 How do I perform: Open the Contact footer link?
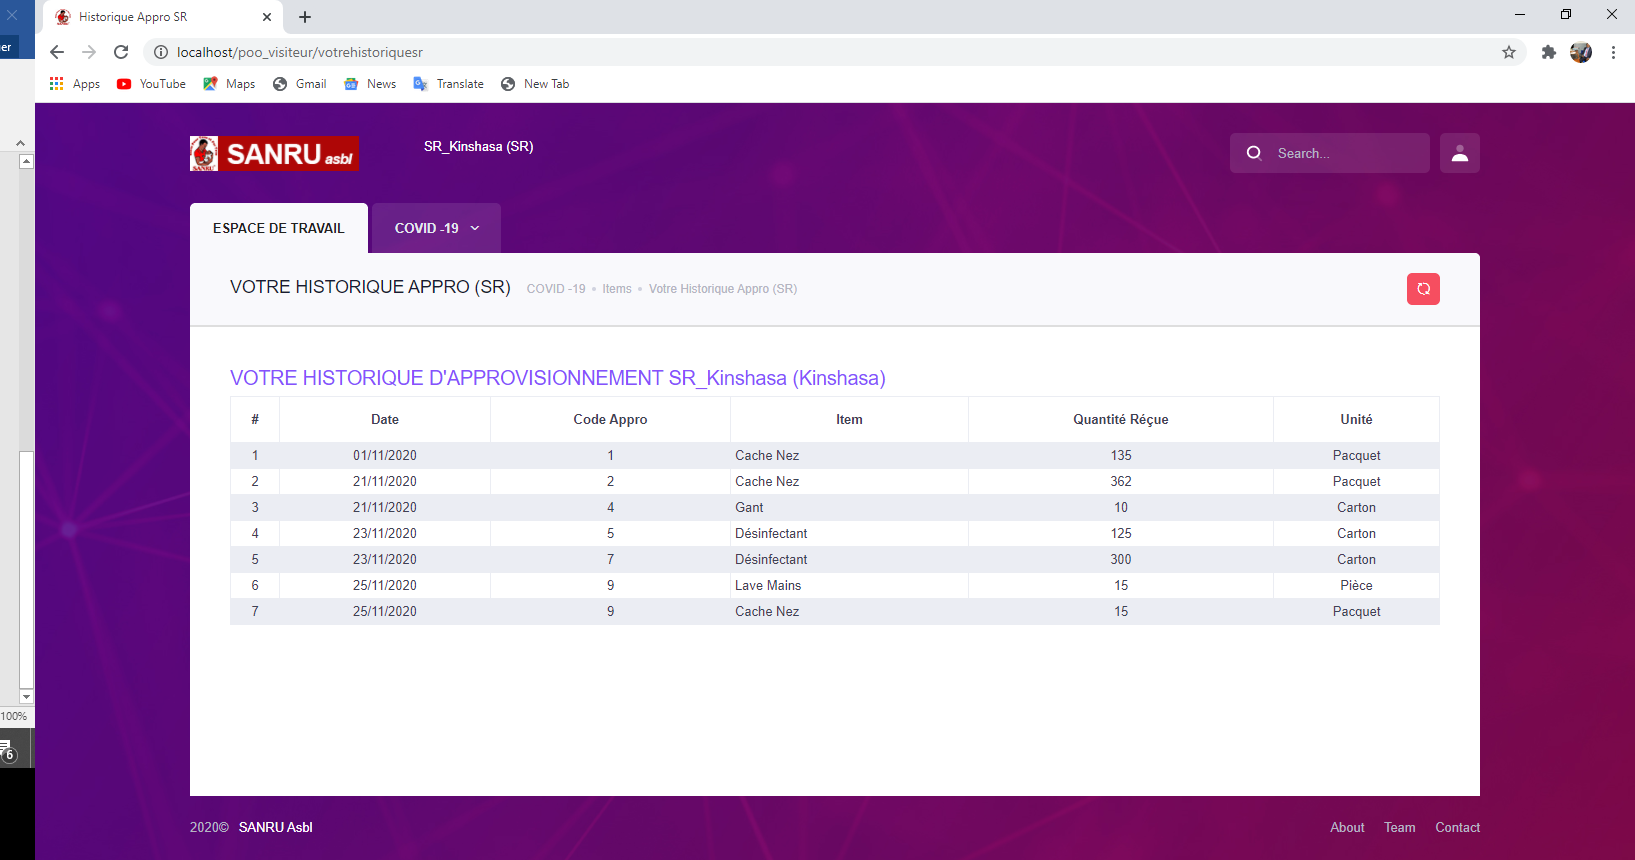point(1457,827)
